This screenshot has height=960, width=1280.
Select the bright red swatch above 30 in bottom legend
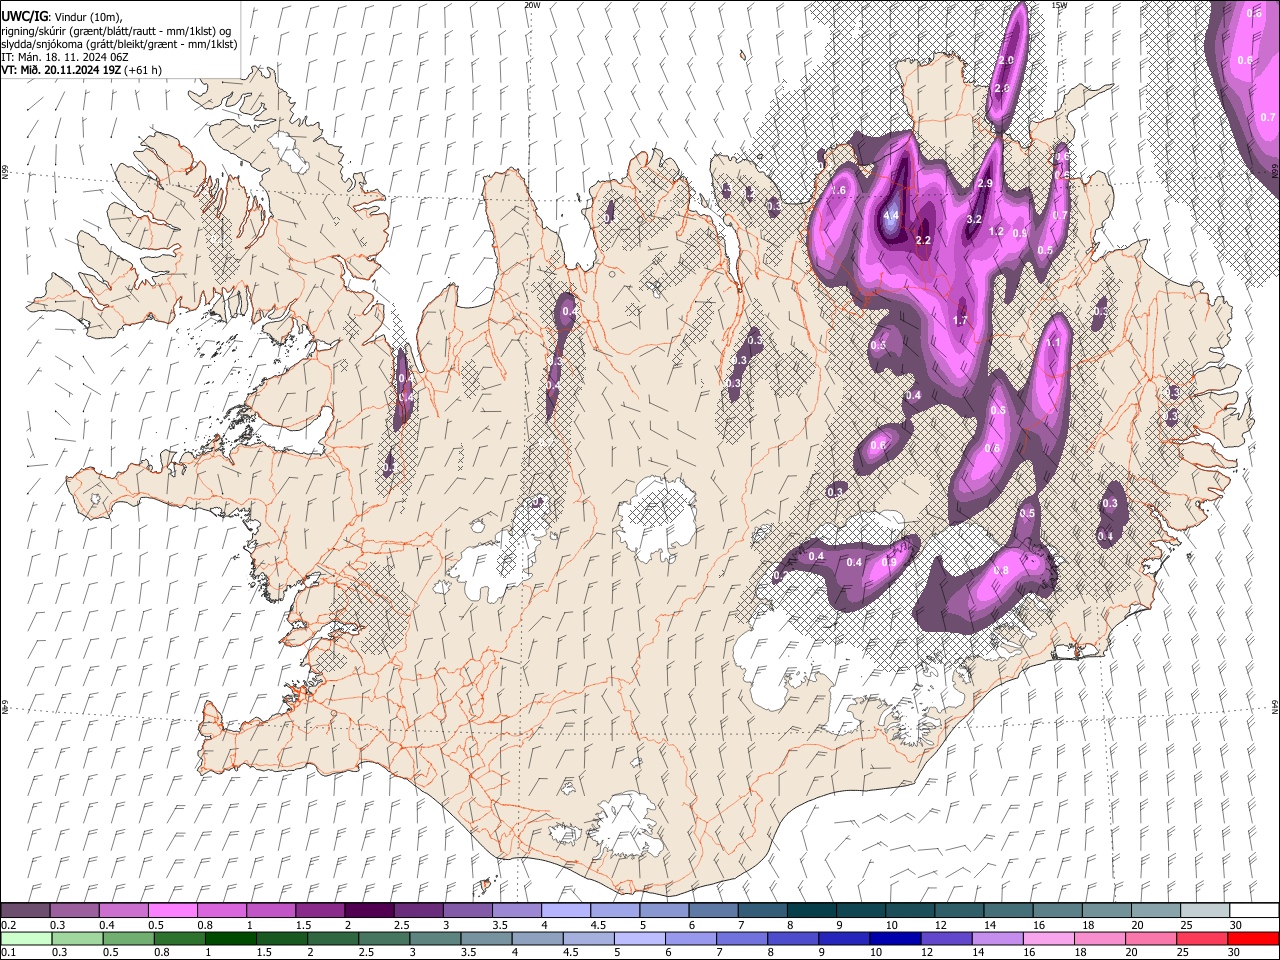1254,938
